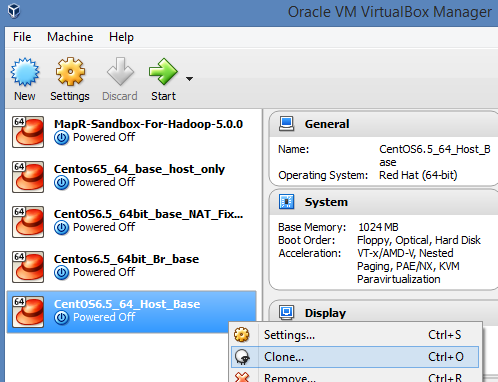Click power state icon under Centos65_64_base_host_only
The width and height of the screenshot is (498, 382).
62,183
